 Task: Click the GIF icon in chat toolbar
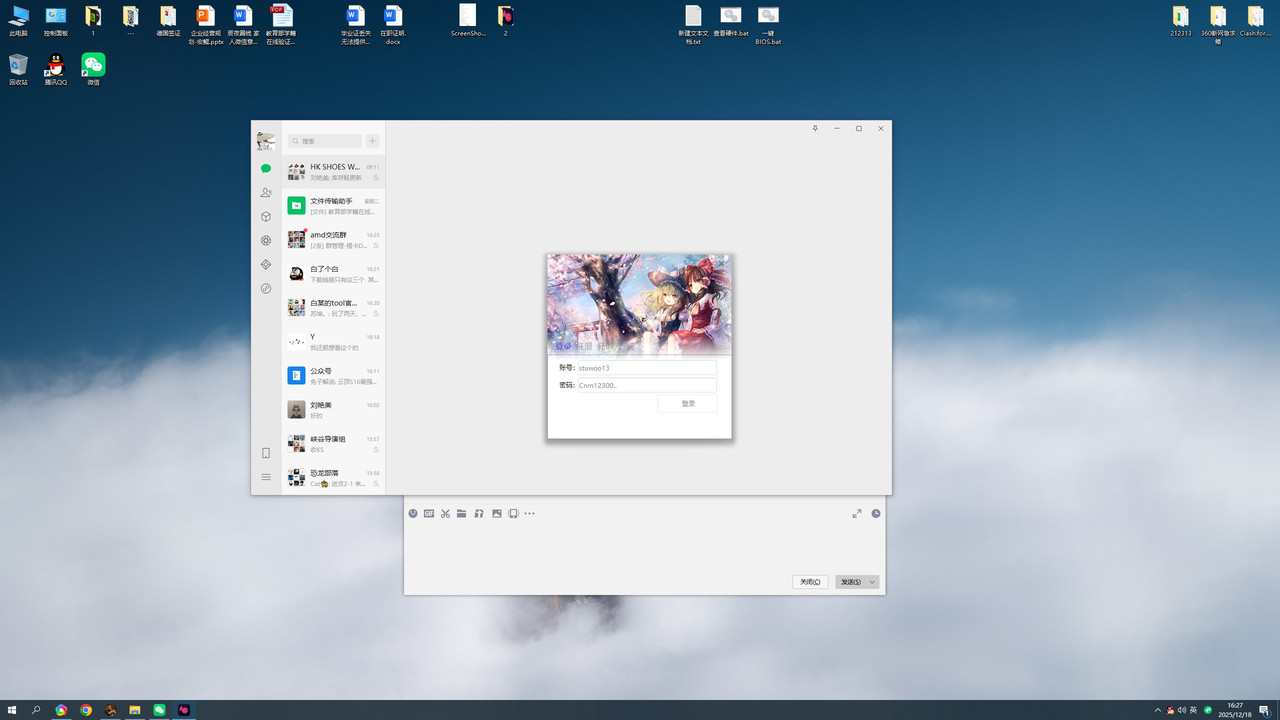[x=429, y=514]
